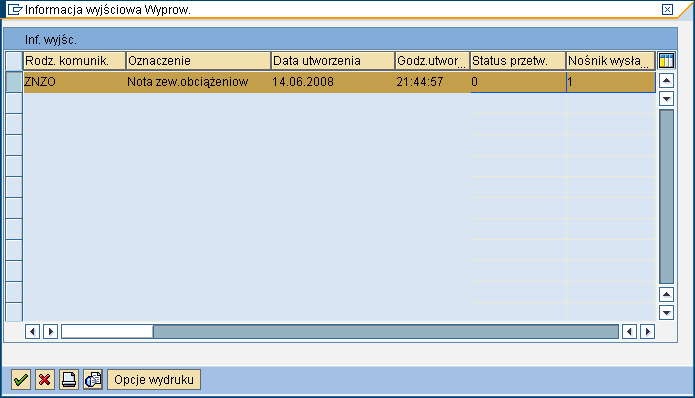Click the Rodz. komunik. column header

[74, 61]
